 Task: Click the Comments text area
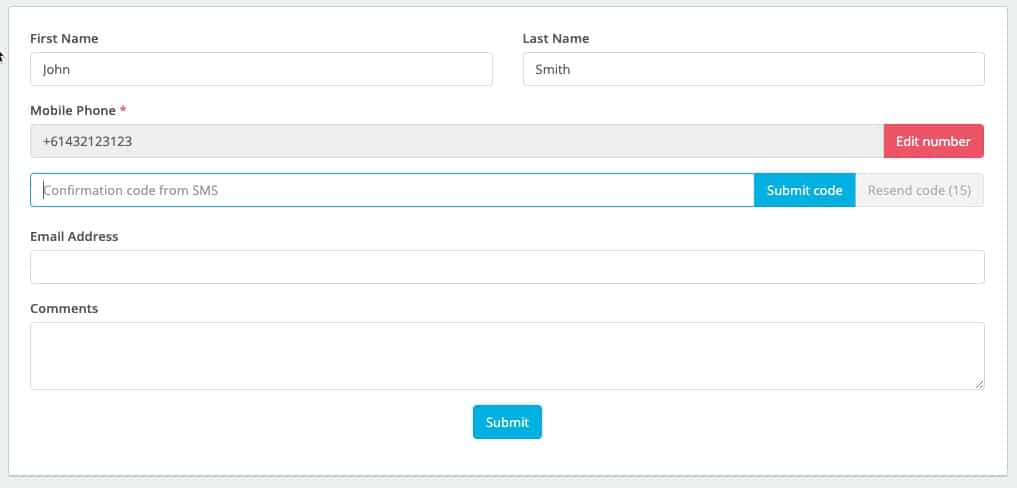[507, 356]
